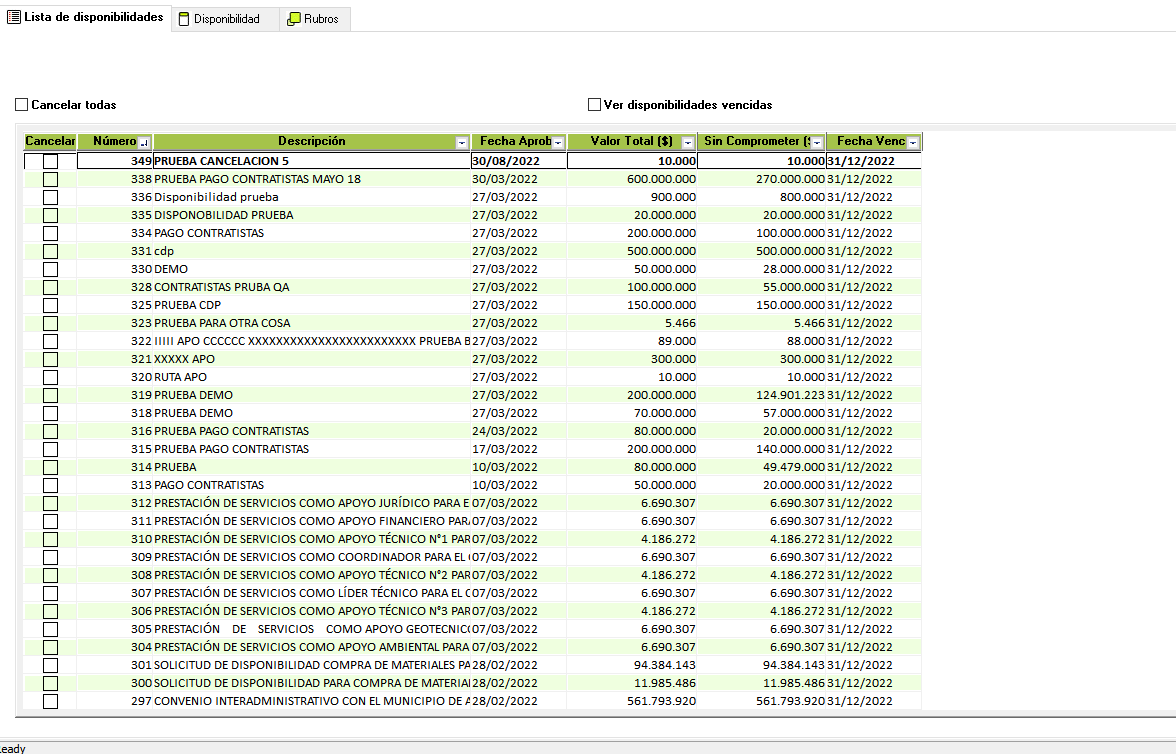Click the Sin Comprometer column header
Image resolution: width=1176 pixels, height=754 pixels.
tap(755, 142)
